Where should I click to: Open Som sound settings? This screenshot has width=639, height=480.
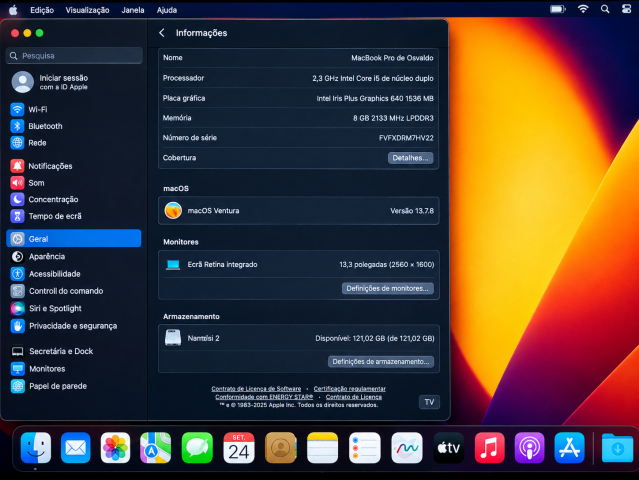(x=74, y=183)
